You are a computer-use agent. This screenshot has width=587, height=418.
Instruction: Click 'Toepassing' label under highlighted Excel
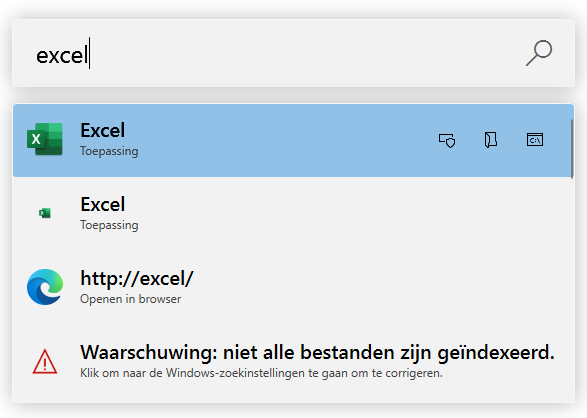pyautogui.click(x=109, y=151)
